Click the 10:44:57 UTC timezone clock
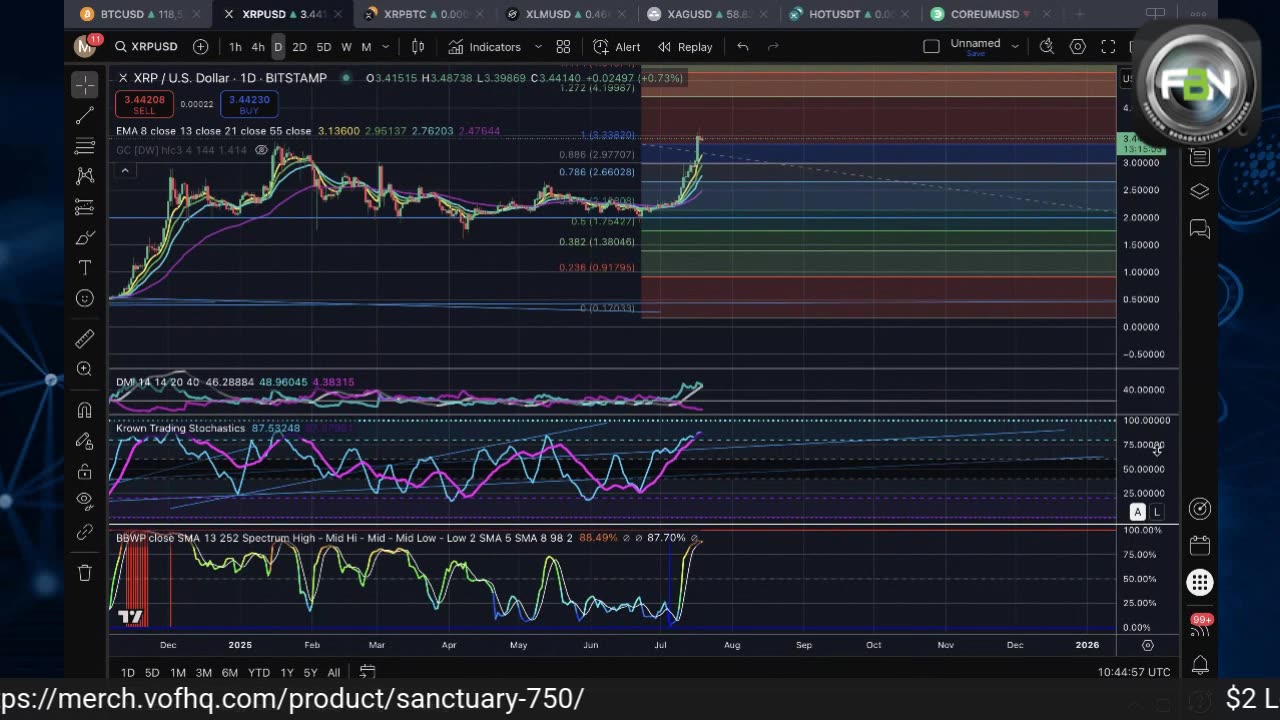 click(x=1134, y=672)
